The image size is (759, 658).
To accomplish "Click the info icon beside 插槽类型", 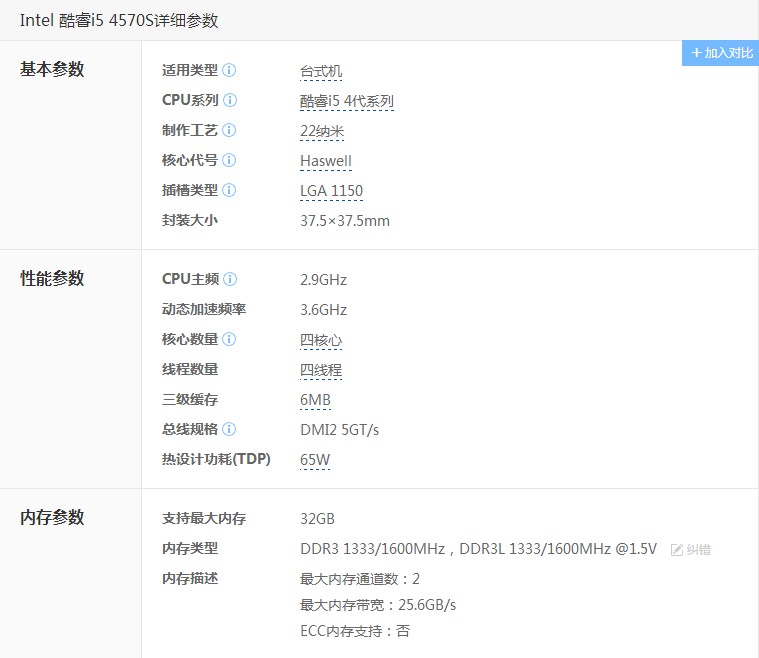I will pos(229,190).
